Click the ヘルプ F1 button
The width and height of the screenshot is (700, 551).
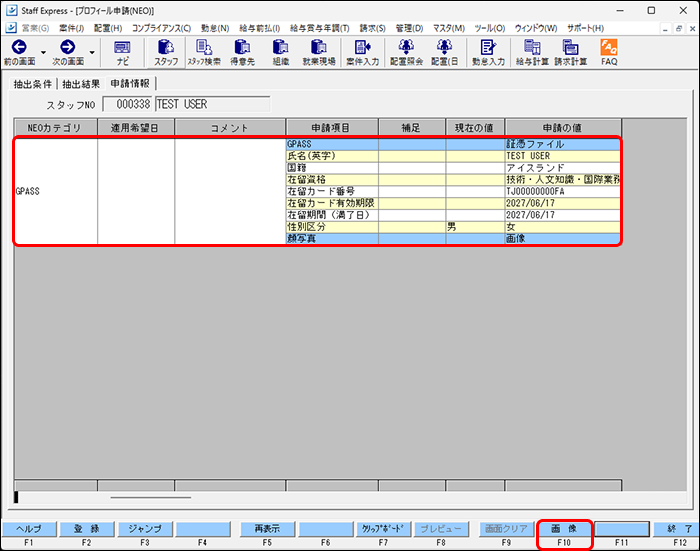click(x=29, y=529)
